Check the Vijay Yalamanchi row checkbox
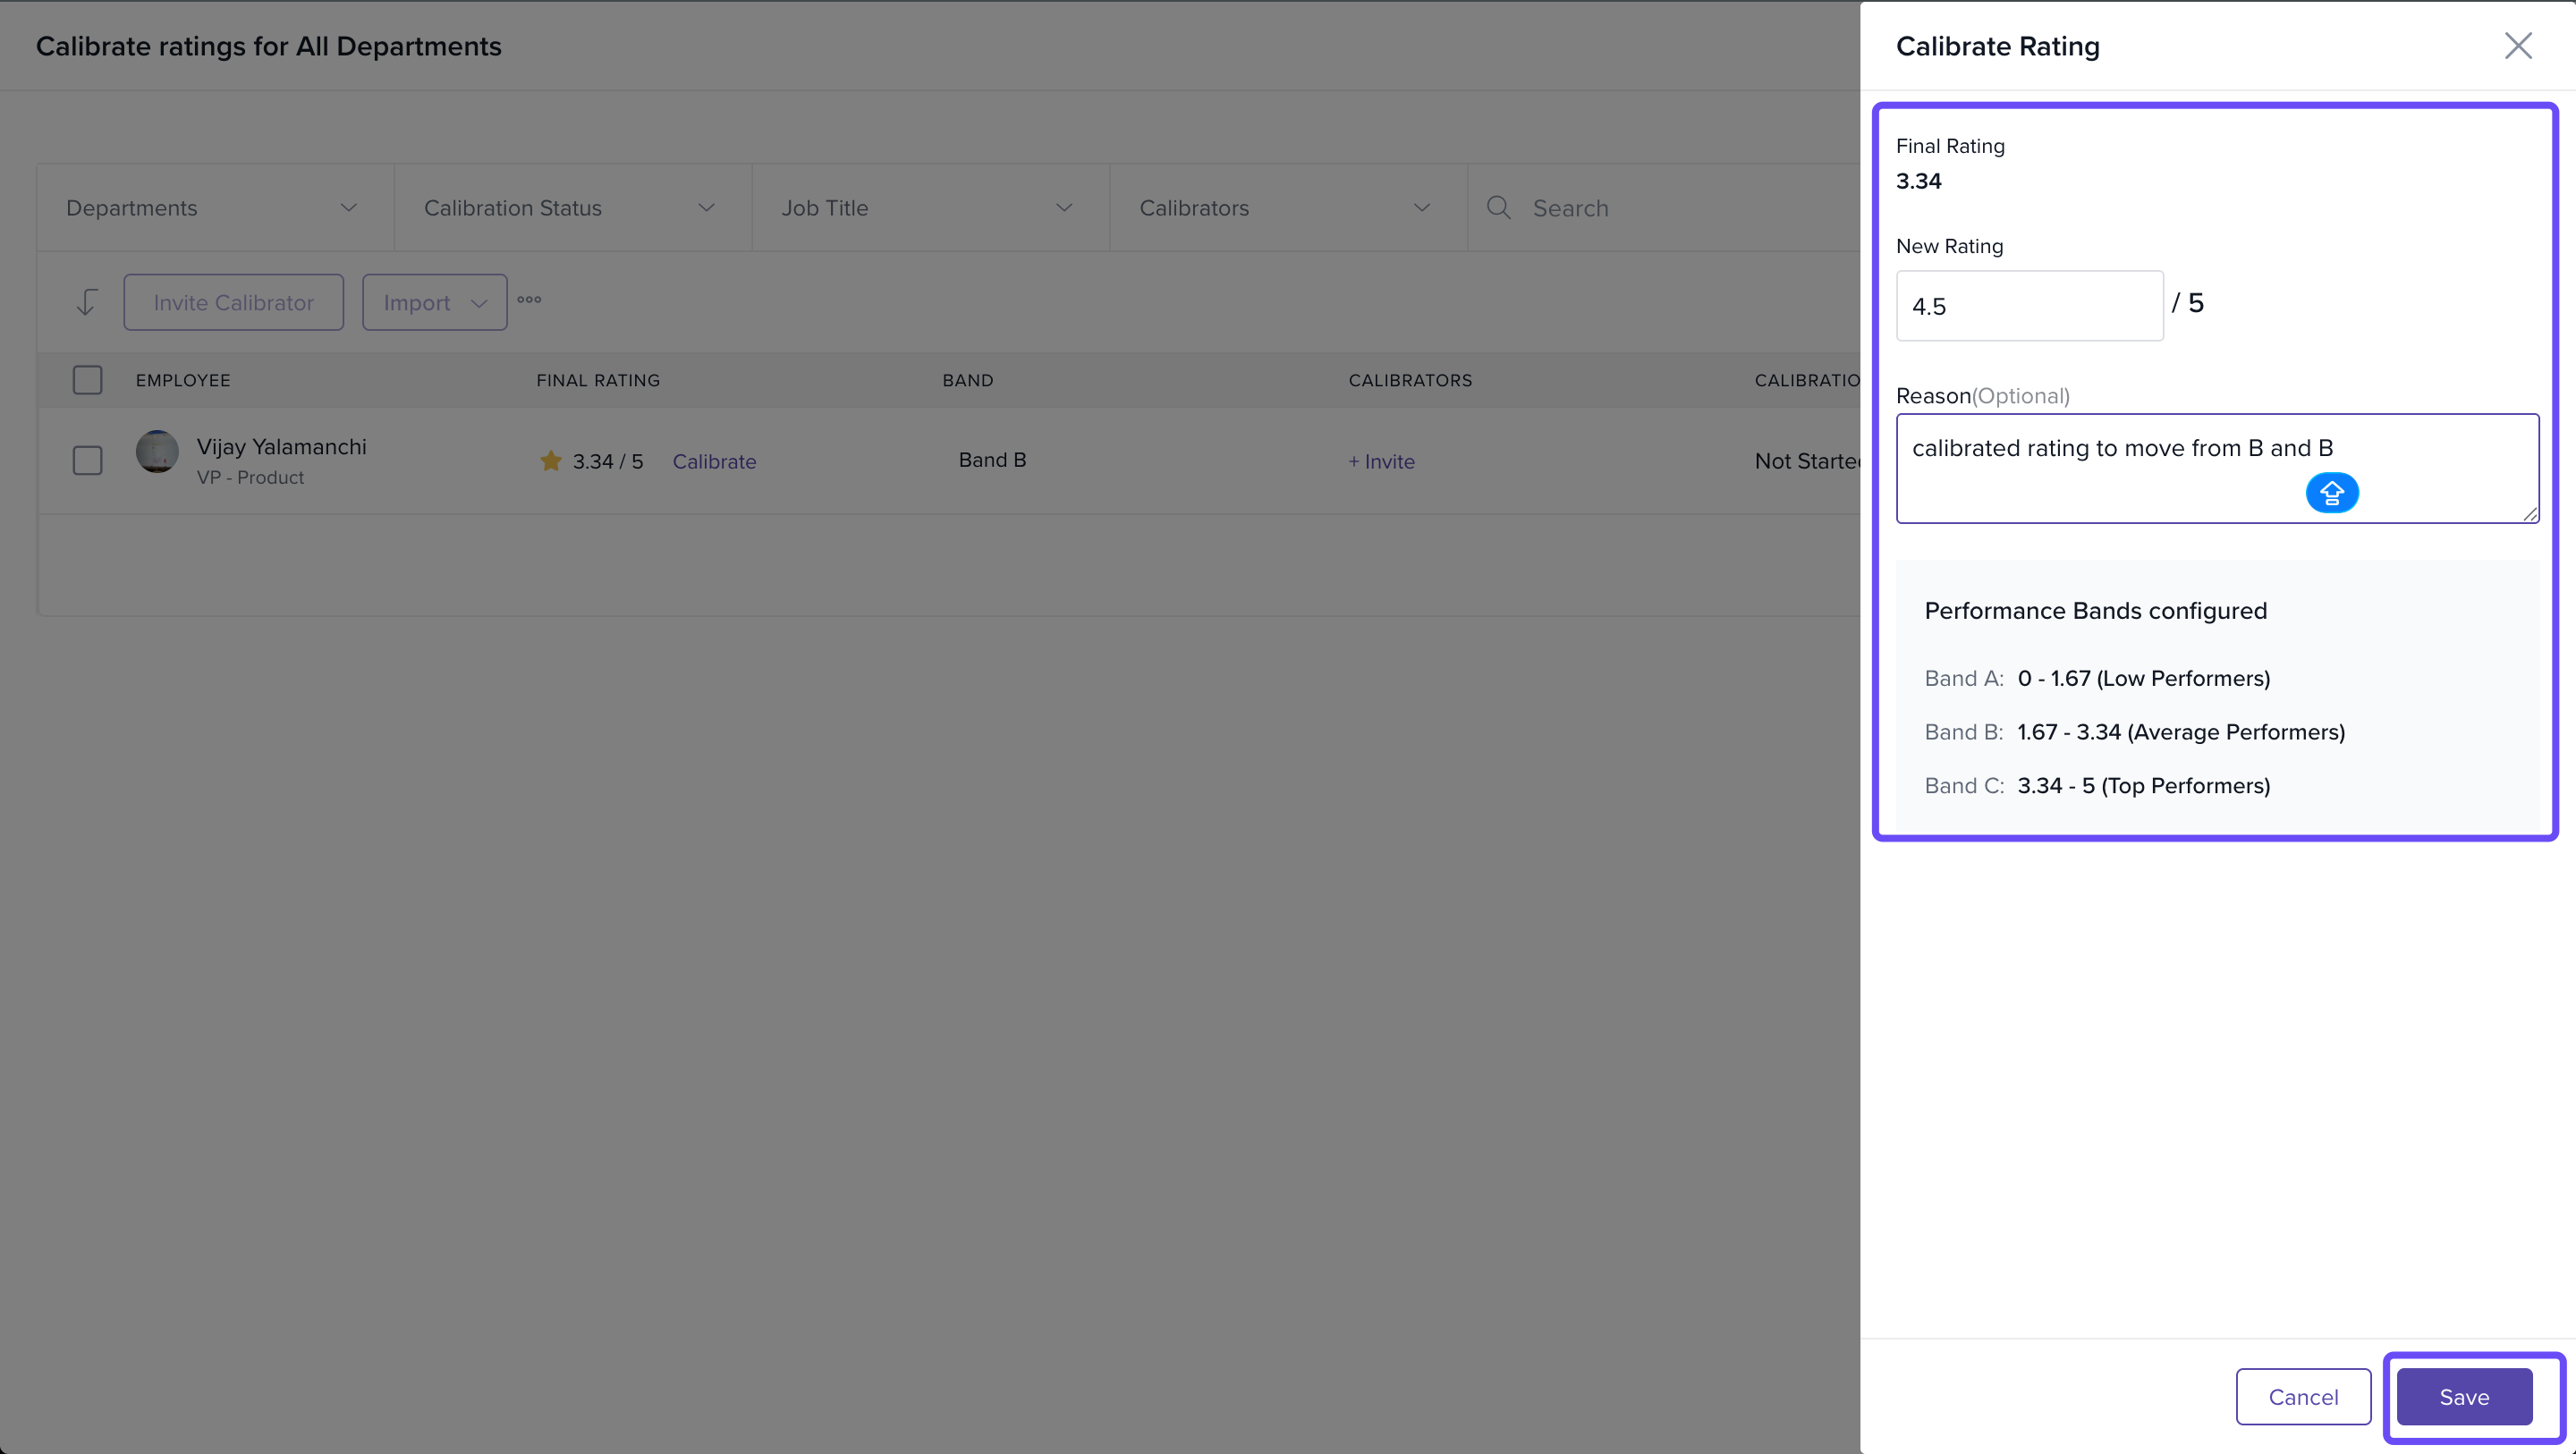This screenshot has width=2576, height=1454. (88, 460)
